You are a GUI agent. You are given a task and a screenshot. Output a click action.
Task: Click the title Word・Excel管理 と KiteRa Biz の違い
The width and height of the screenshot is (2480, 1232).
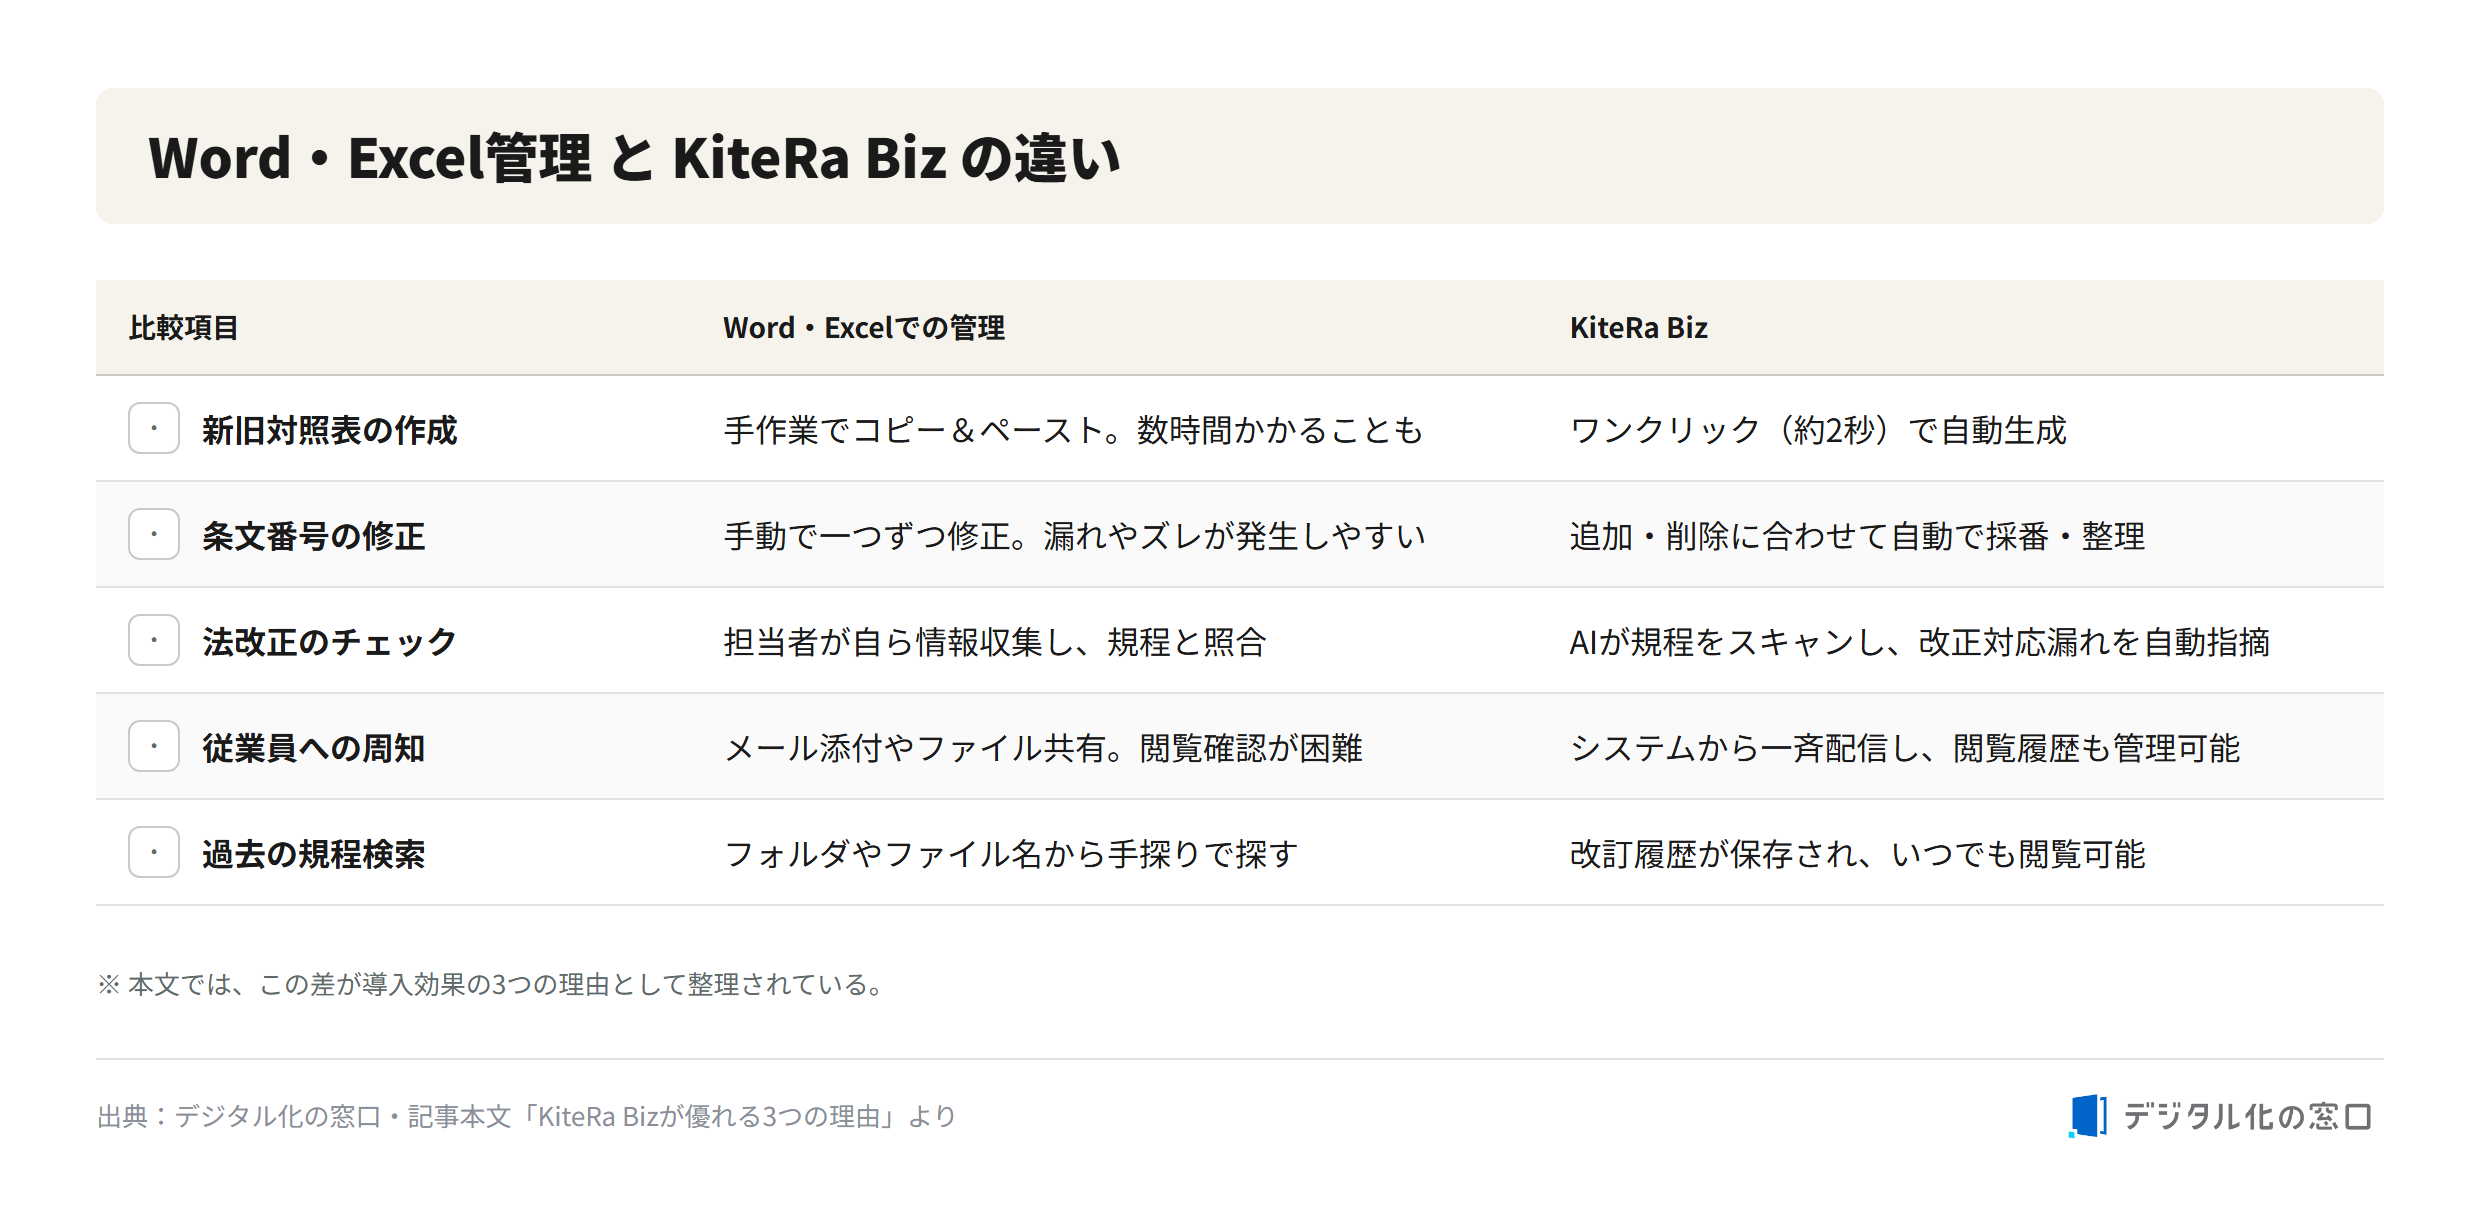(634, 158)
